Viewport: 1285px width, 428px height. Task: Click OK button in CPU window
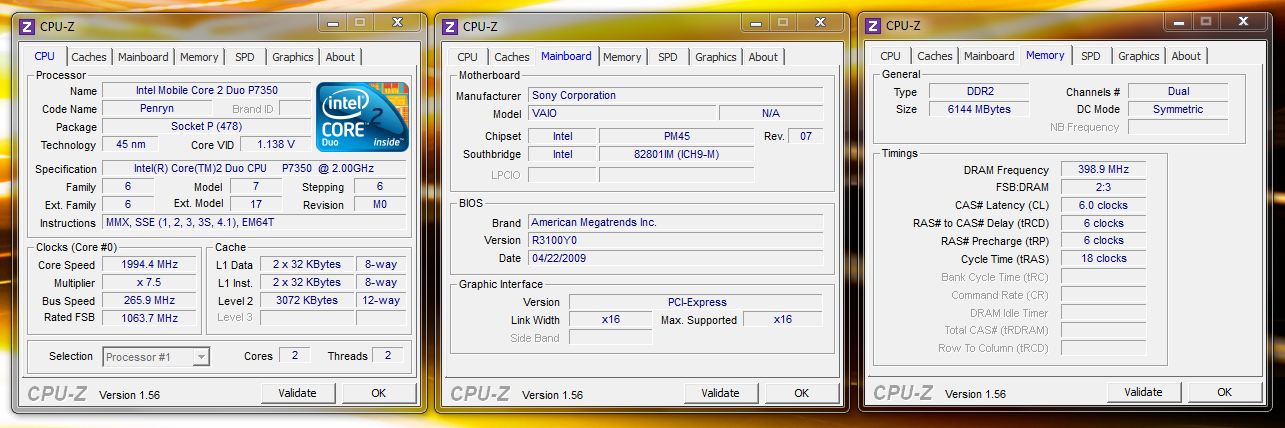[x=378, y=393]
